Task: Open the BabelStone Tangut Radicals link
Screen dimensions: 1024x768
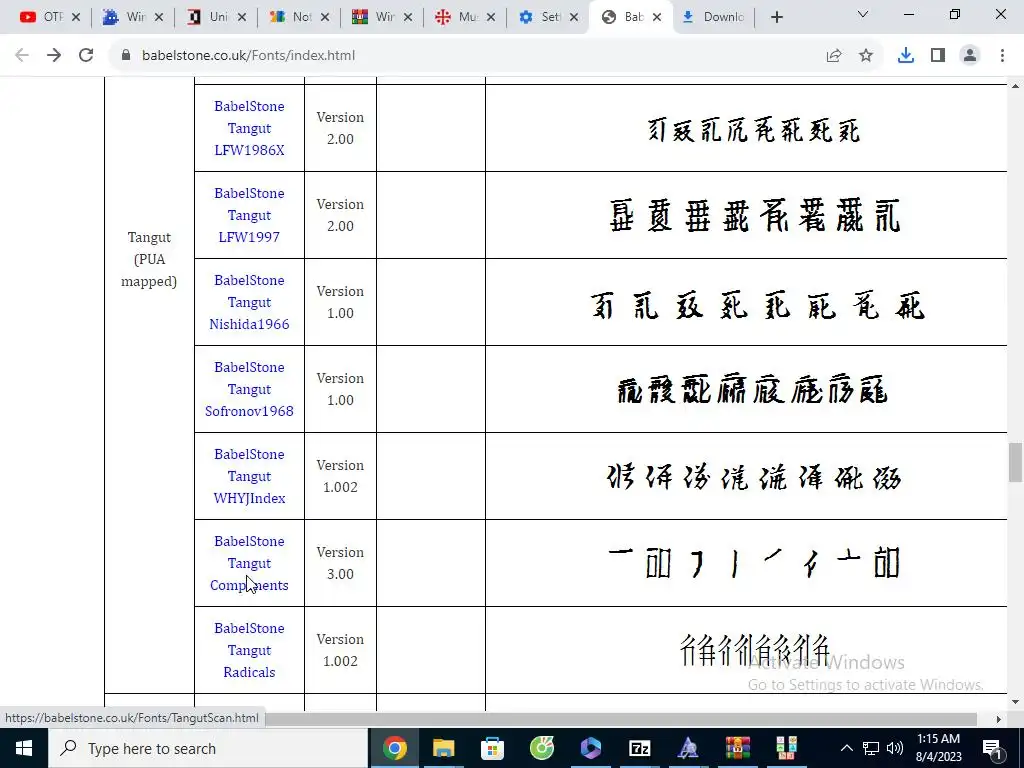Action: pos(249,650)
